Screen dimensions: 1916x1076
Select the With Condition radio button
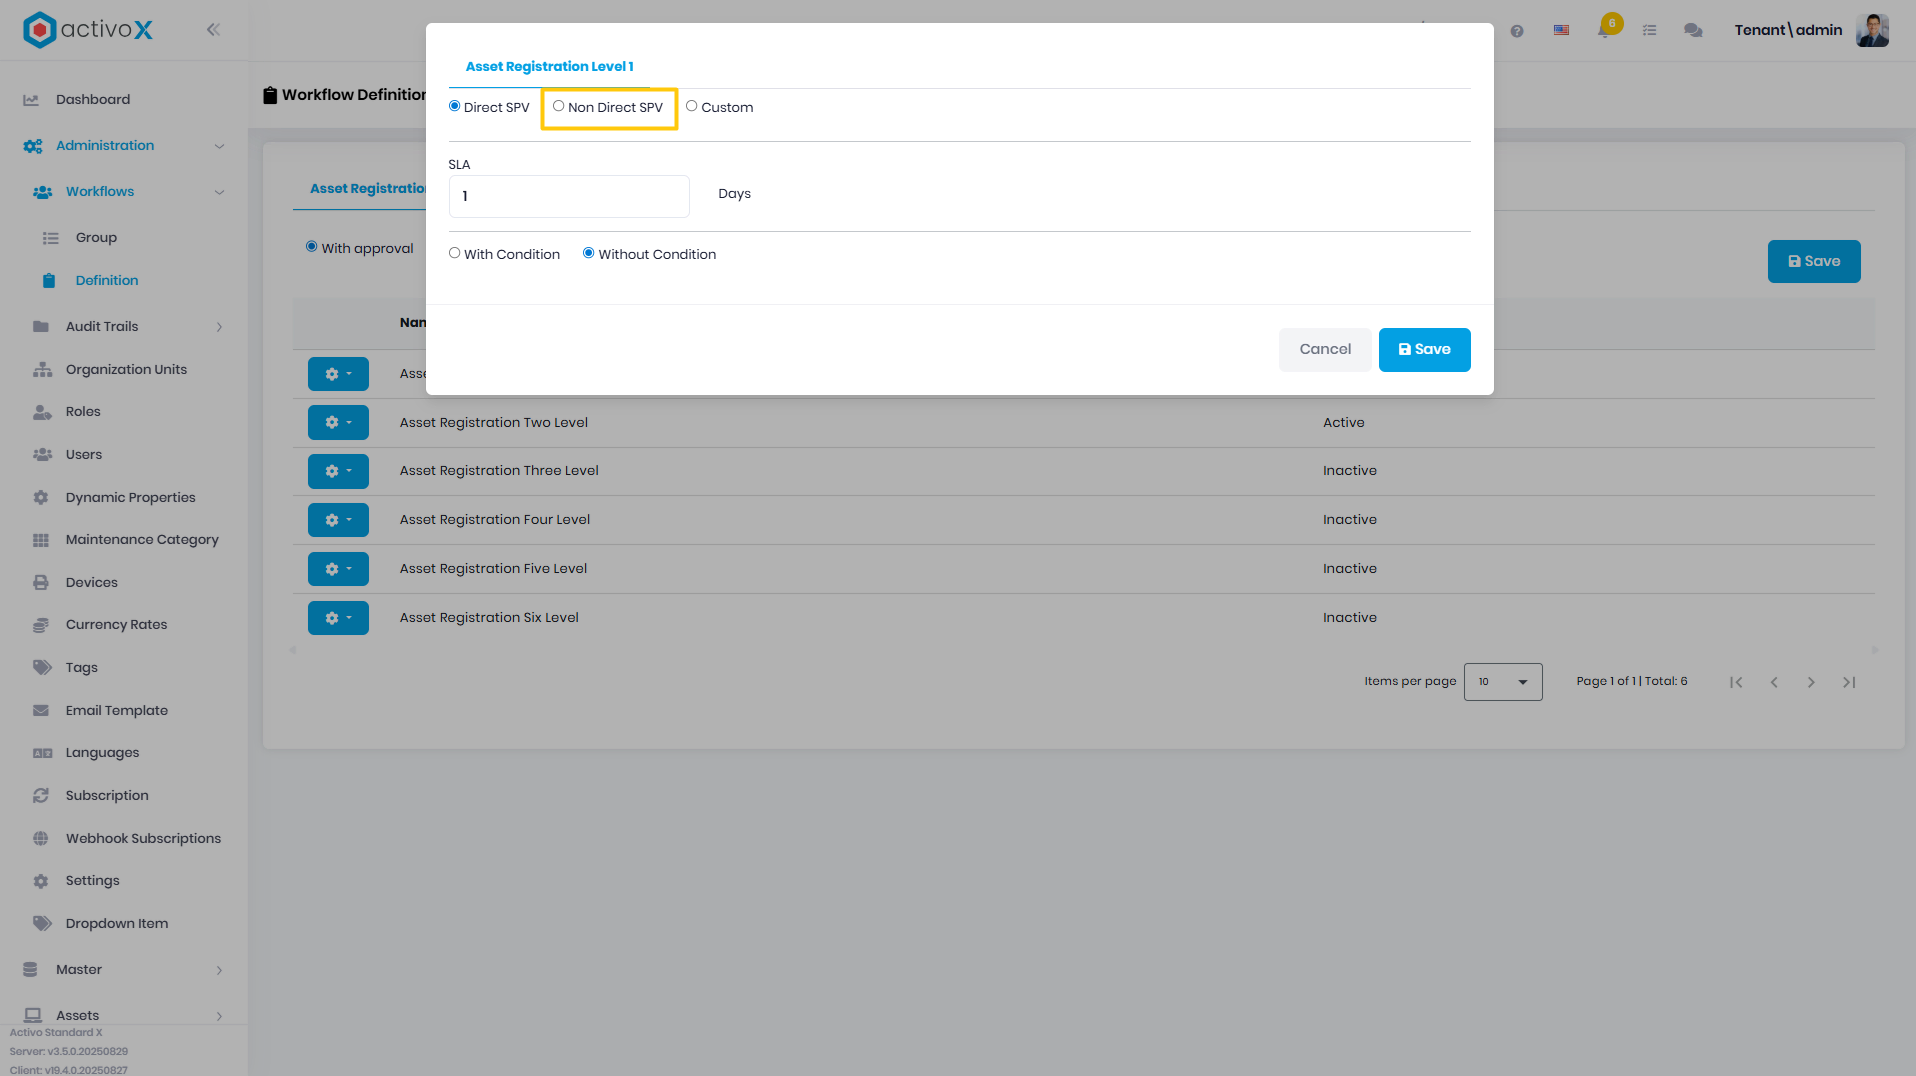tap(455, 253)
